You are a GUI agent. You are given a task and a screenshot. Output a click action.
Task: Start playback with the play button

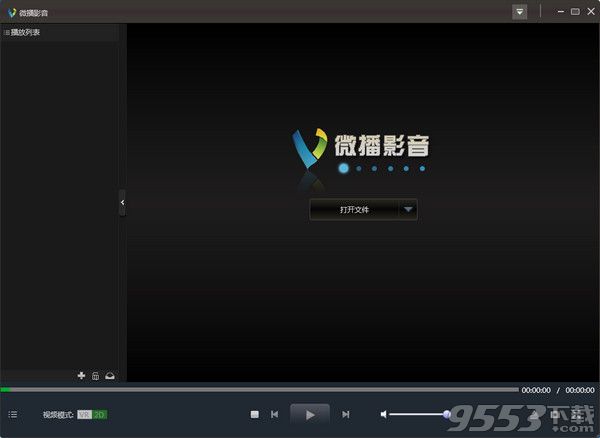pyautogui.click(x=310, y=415)
